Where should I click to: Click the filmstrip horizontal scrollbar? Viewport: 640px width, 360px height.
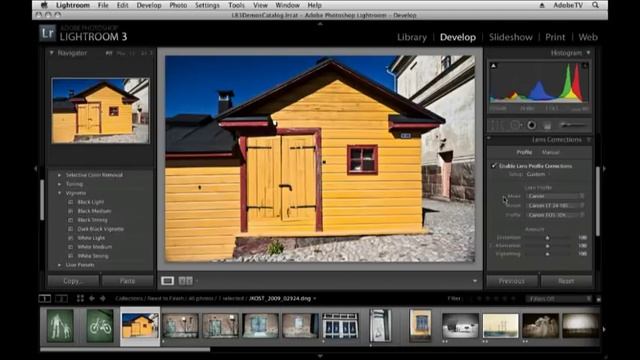[x=125, y=349]
